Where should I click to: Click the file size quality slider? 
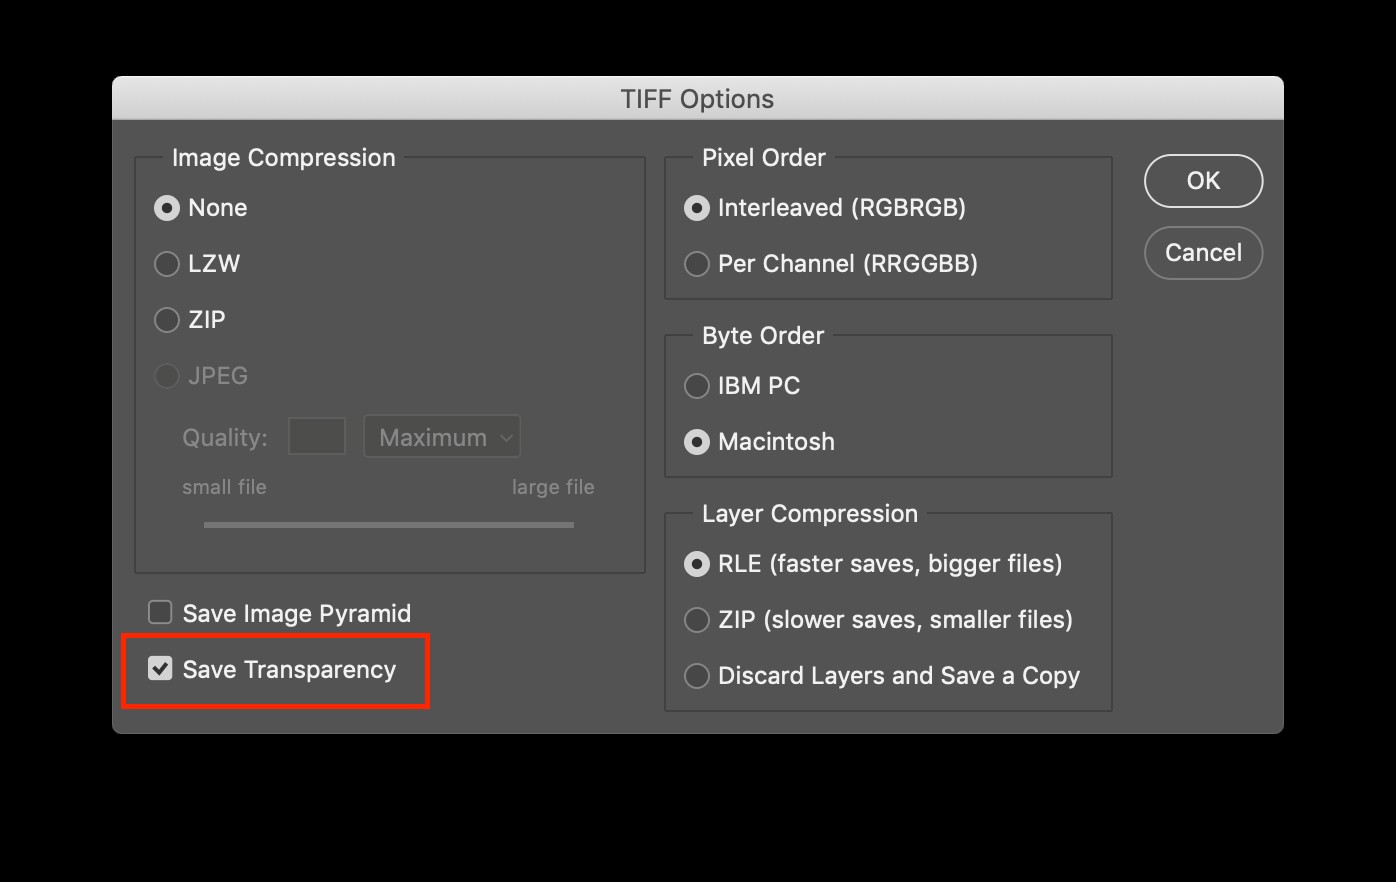(388, 522)
